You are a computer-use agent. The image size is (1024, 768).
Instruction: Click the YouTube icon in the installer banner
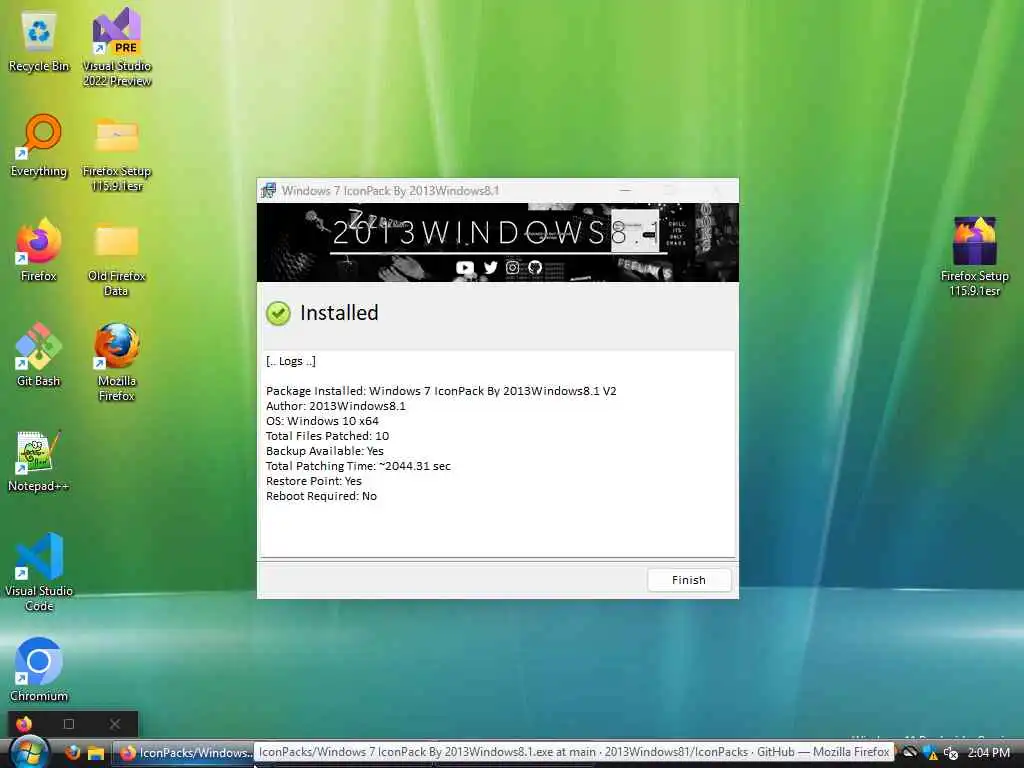465,267
